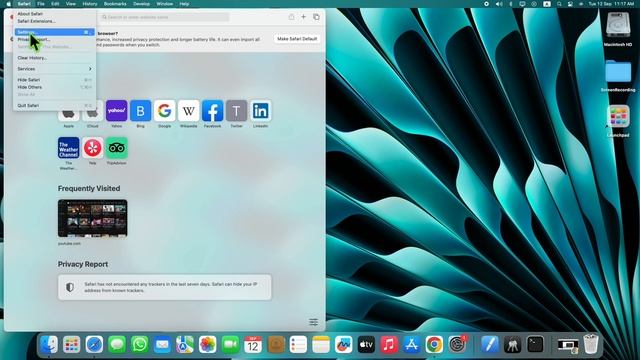Viewport: 640px width, 360px height.
Task: Click the date and time in menu bar
Action: pyautogui.click(x=611, y=4)
